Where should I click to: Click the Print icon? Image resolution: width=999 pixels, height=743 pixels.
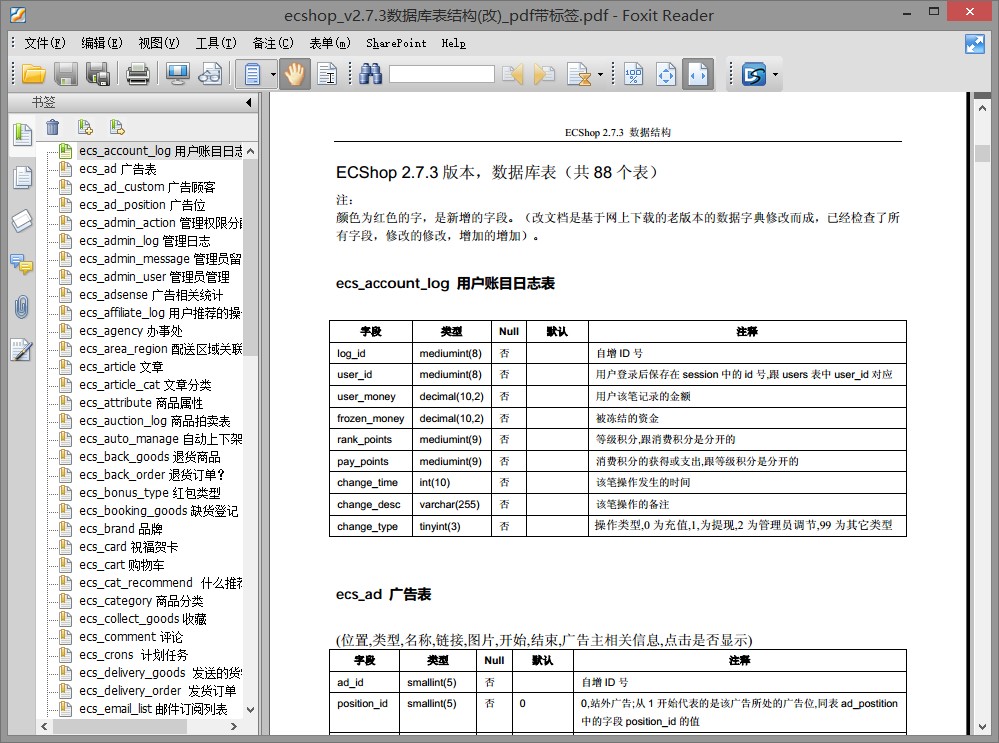138,75
